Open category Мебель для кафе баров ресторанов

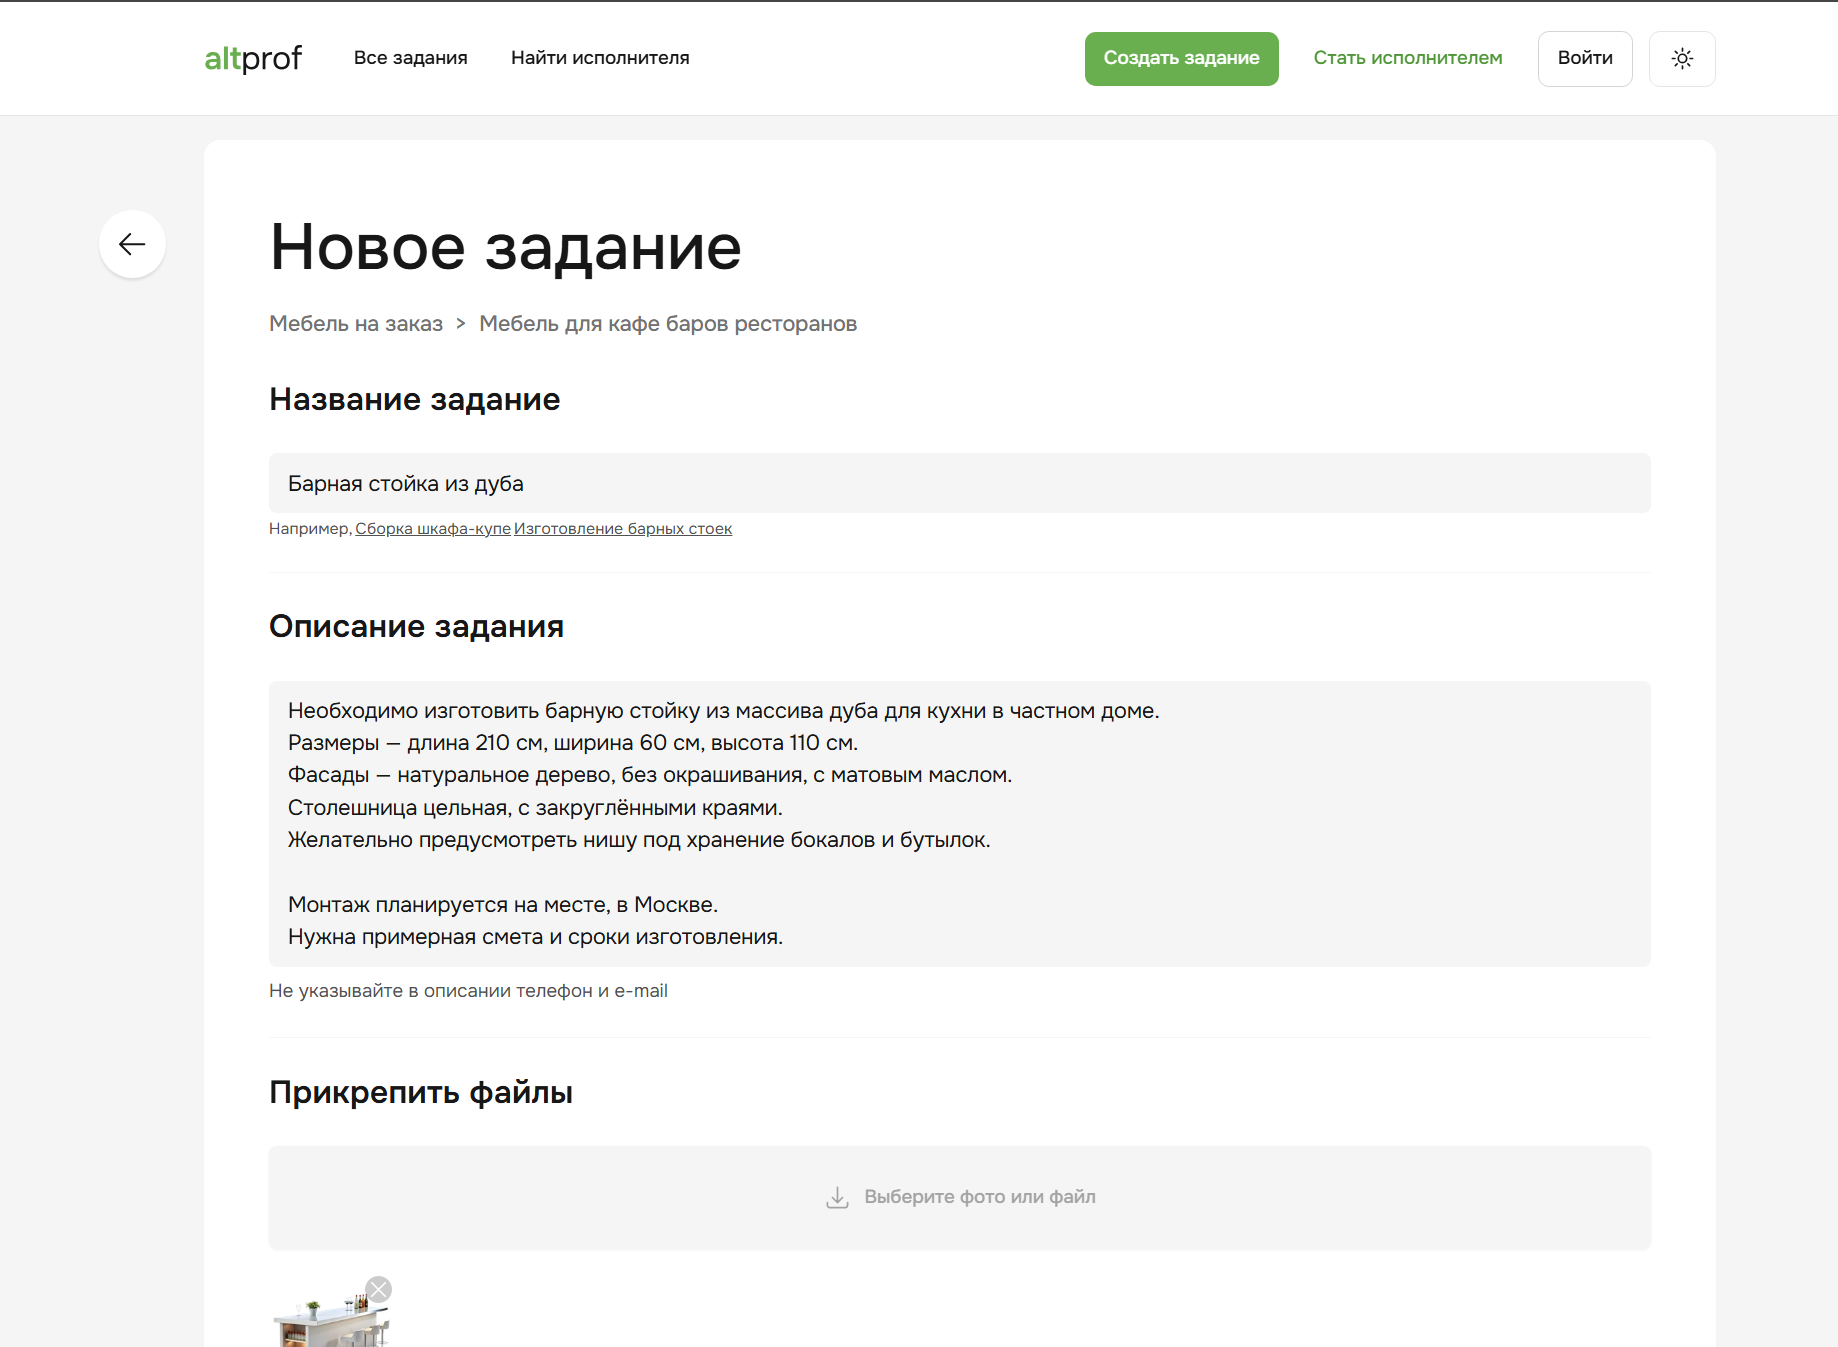pos(668,323)
